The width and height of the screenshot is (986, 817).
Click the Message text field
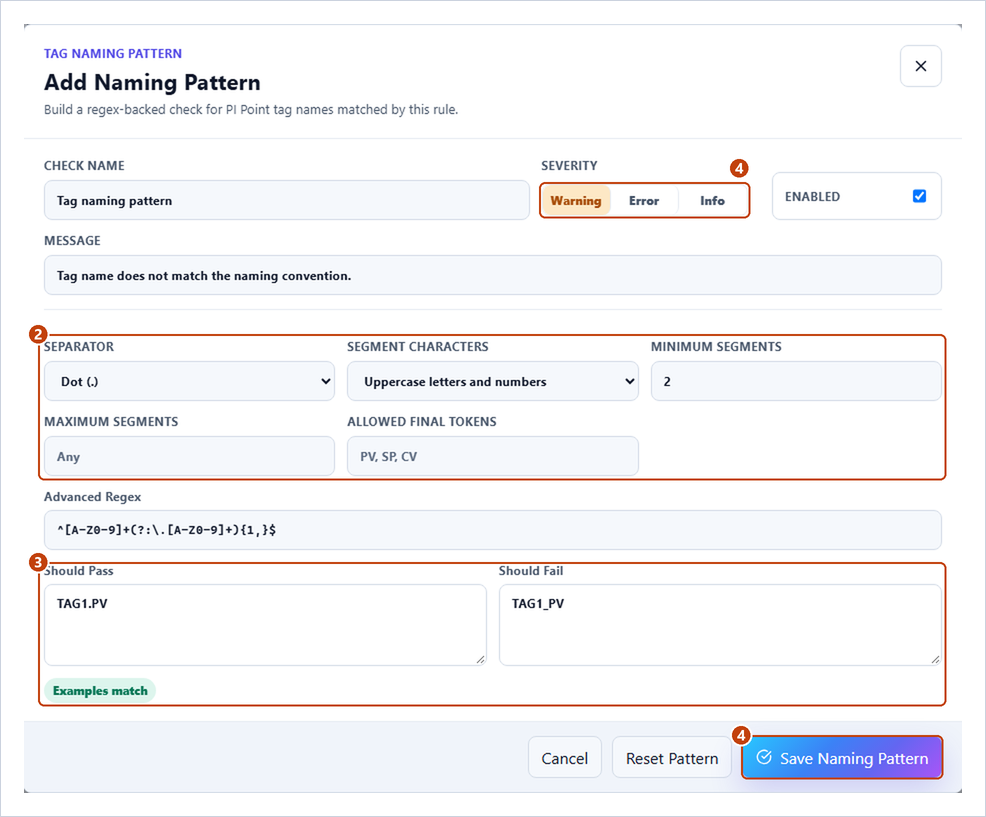coord(492,275)
